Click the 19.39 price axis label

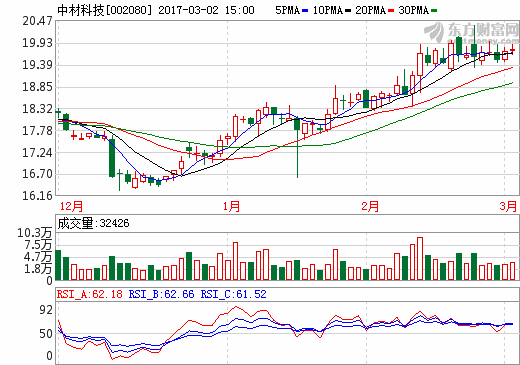coord(37,65)
